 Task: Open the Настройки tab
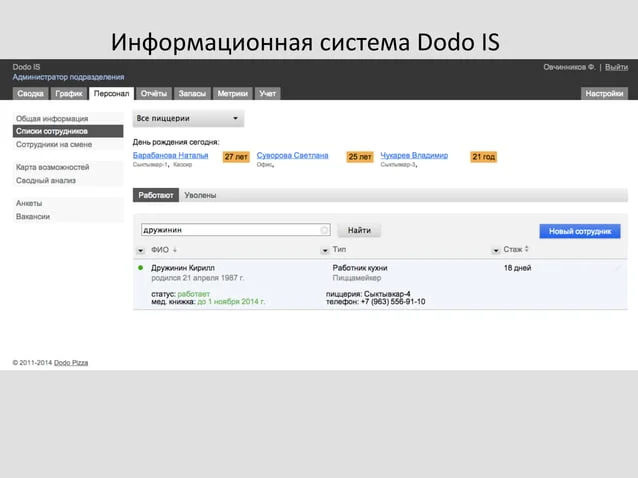click(604, 94)
